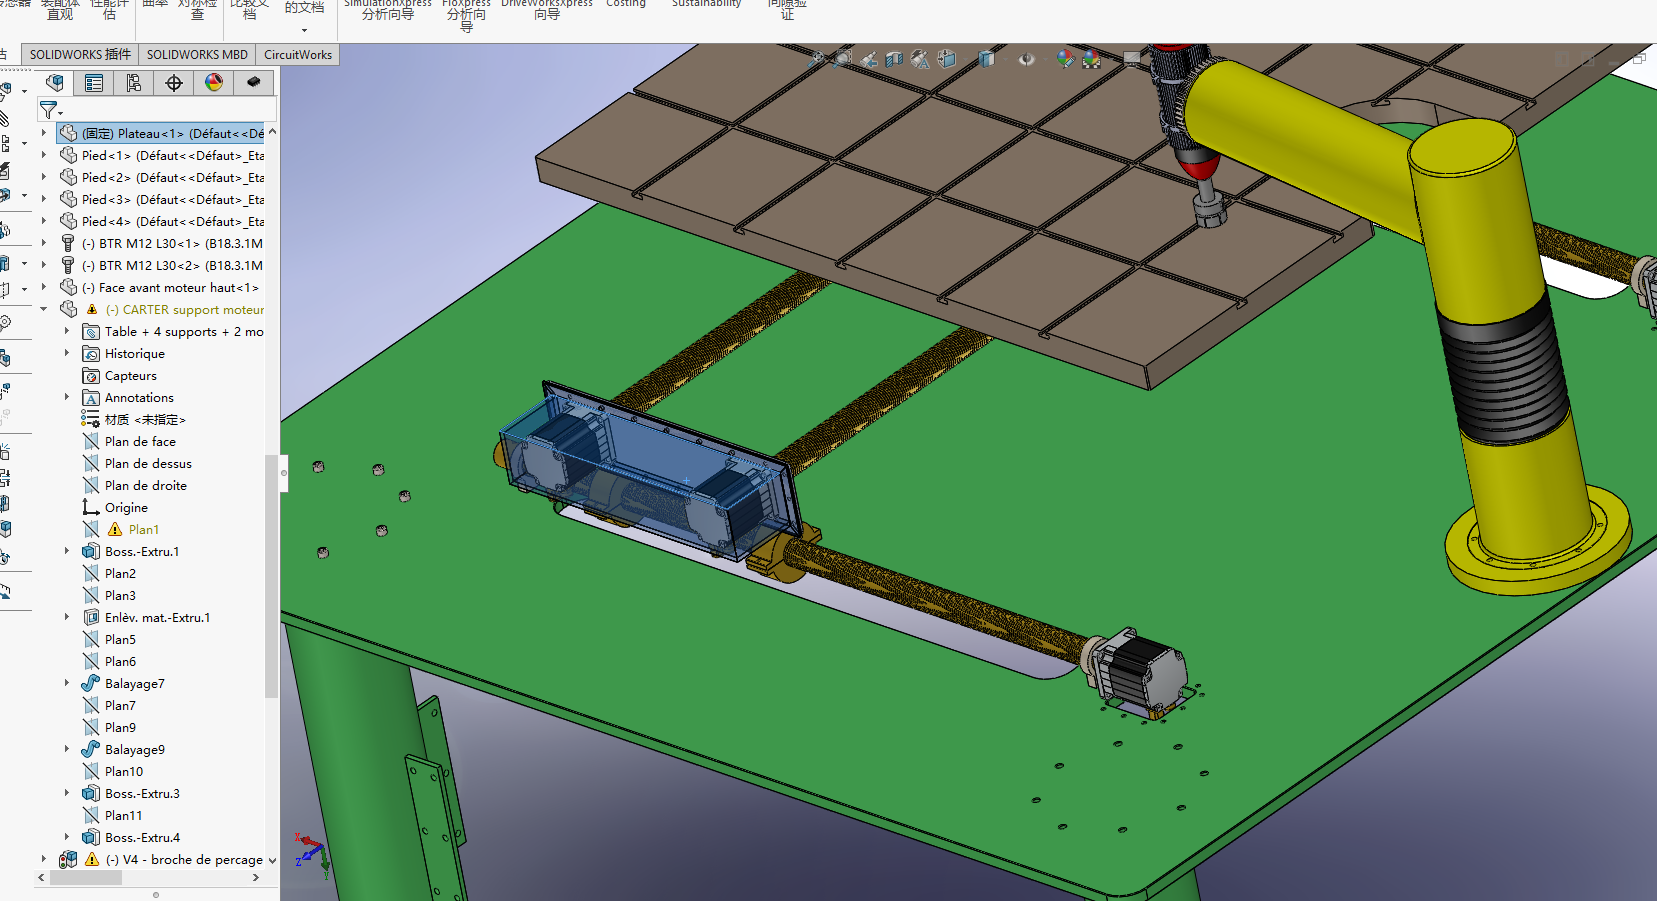This screenshot has height=901, width=1657.
Task: Open the CircuitWorks chip panel tab
Action: tap(254, 83)
